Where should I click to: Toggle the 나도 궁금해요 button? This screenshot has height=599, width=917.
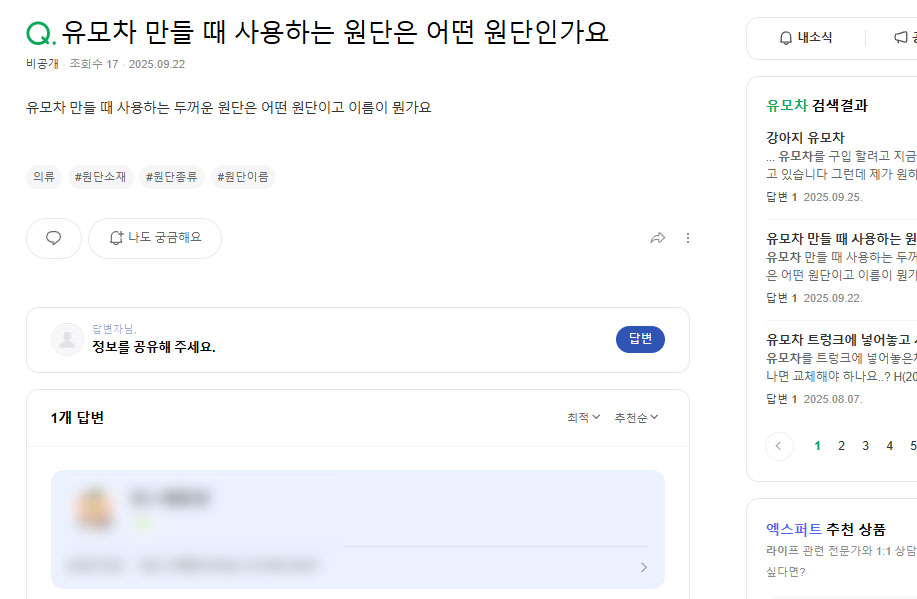tap(155, 238)
